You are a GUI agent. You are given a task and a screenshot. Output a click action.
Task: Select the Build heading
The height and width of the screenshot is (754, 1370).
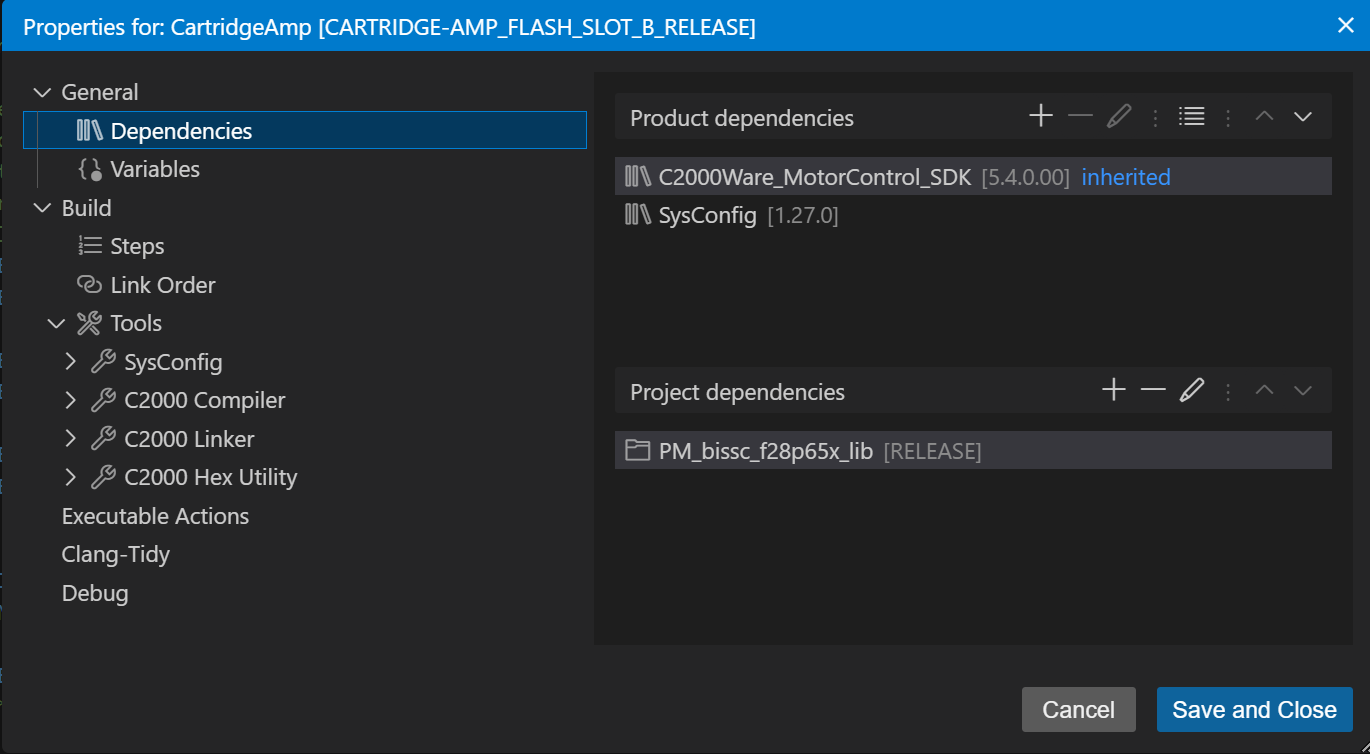coord(86,208)
